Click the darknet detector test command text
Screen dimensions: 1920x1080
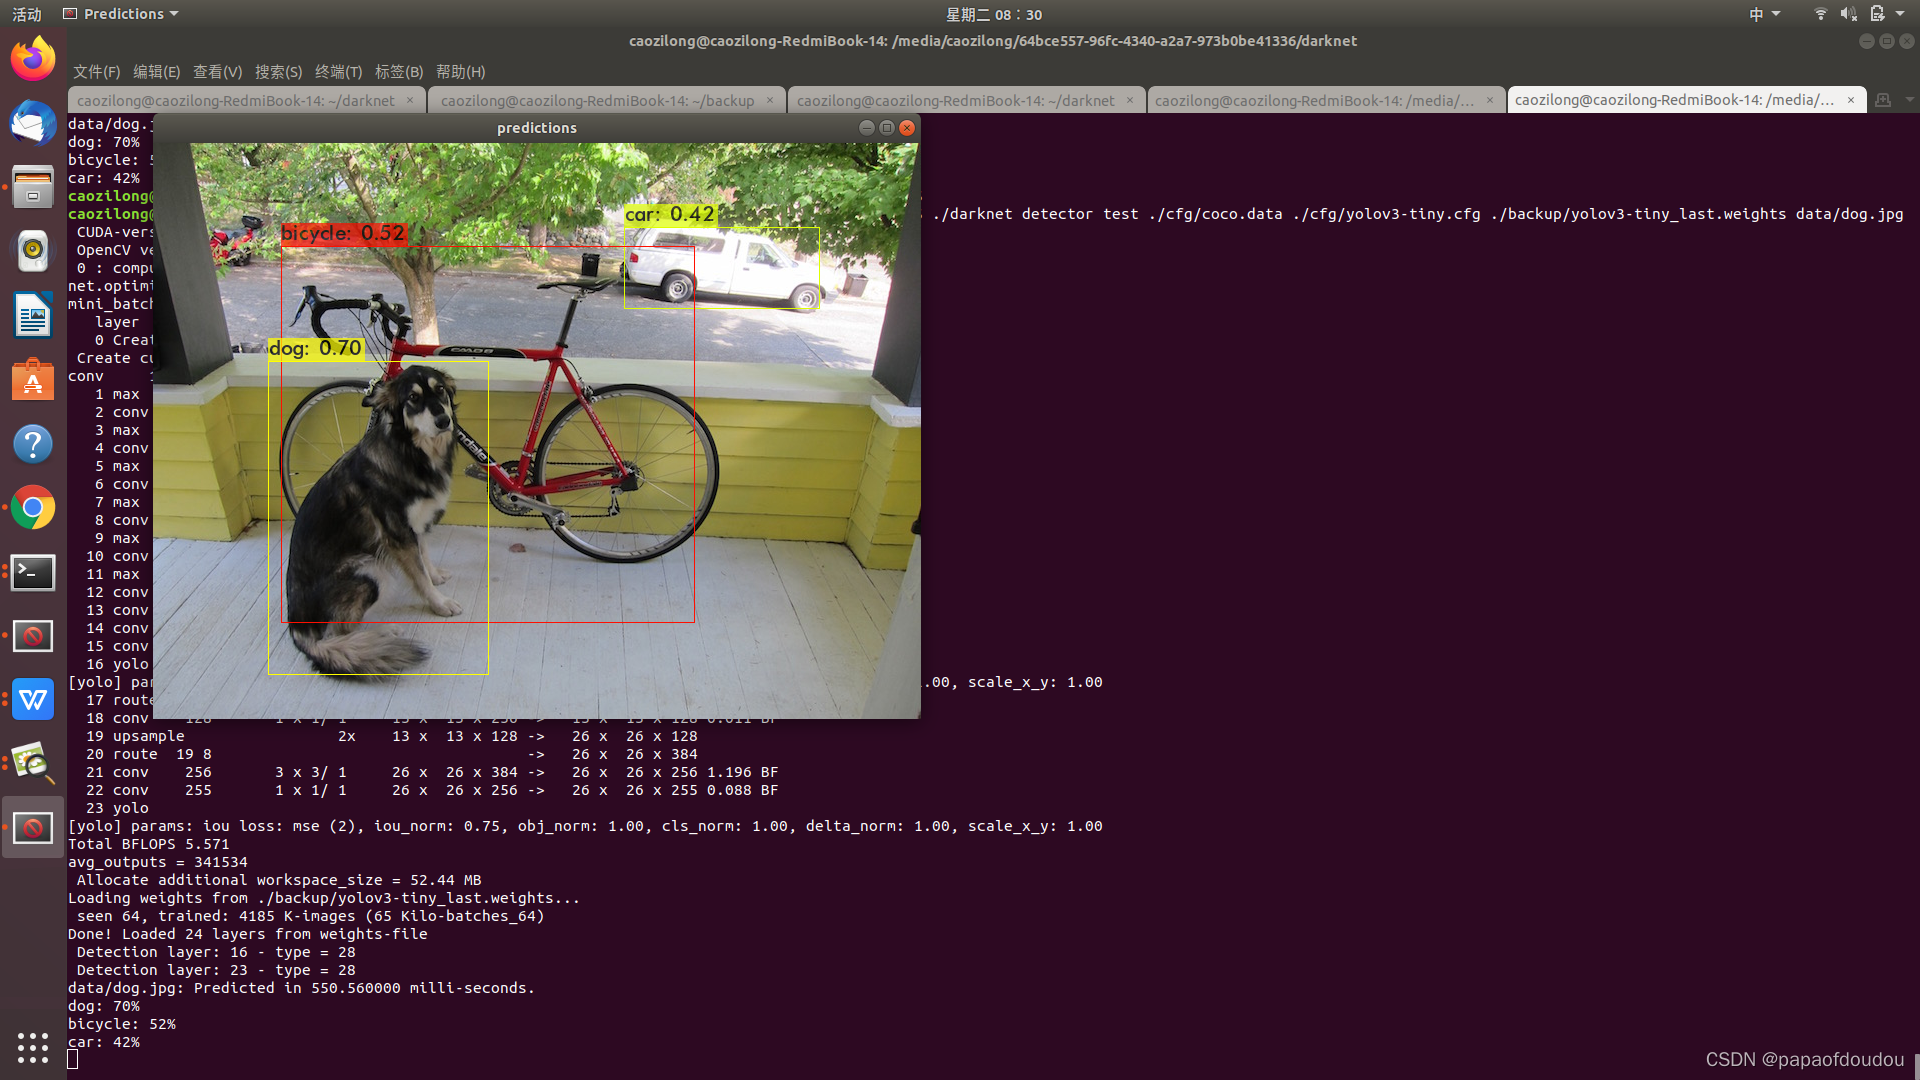(1417, 214)
